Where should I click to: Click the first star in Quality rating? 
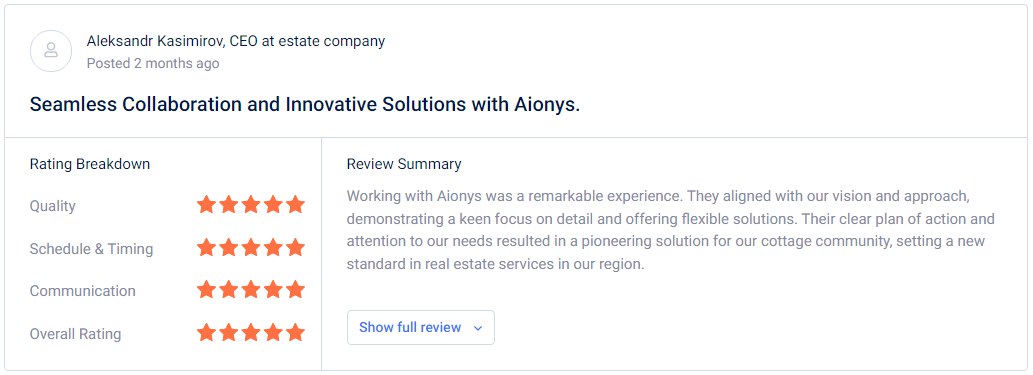[206, 204]
